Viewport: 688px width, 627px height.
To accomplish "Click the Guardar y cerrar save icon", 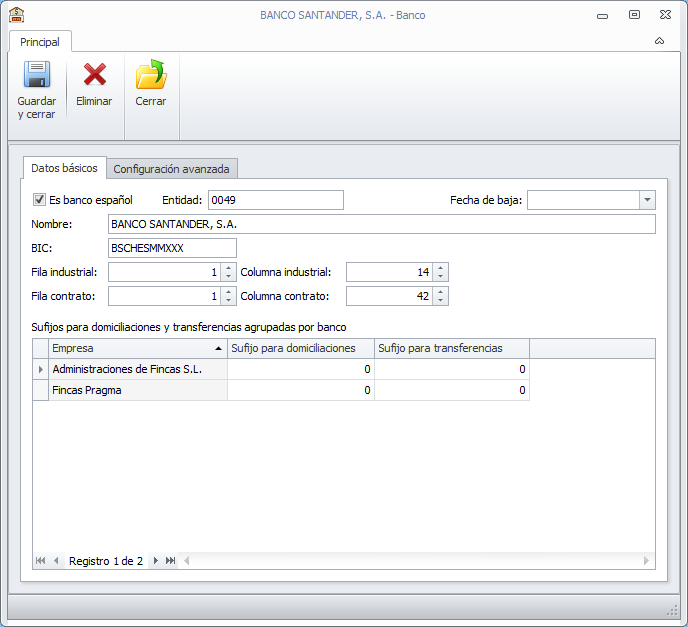I will [36, 76].
